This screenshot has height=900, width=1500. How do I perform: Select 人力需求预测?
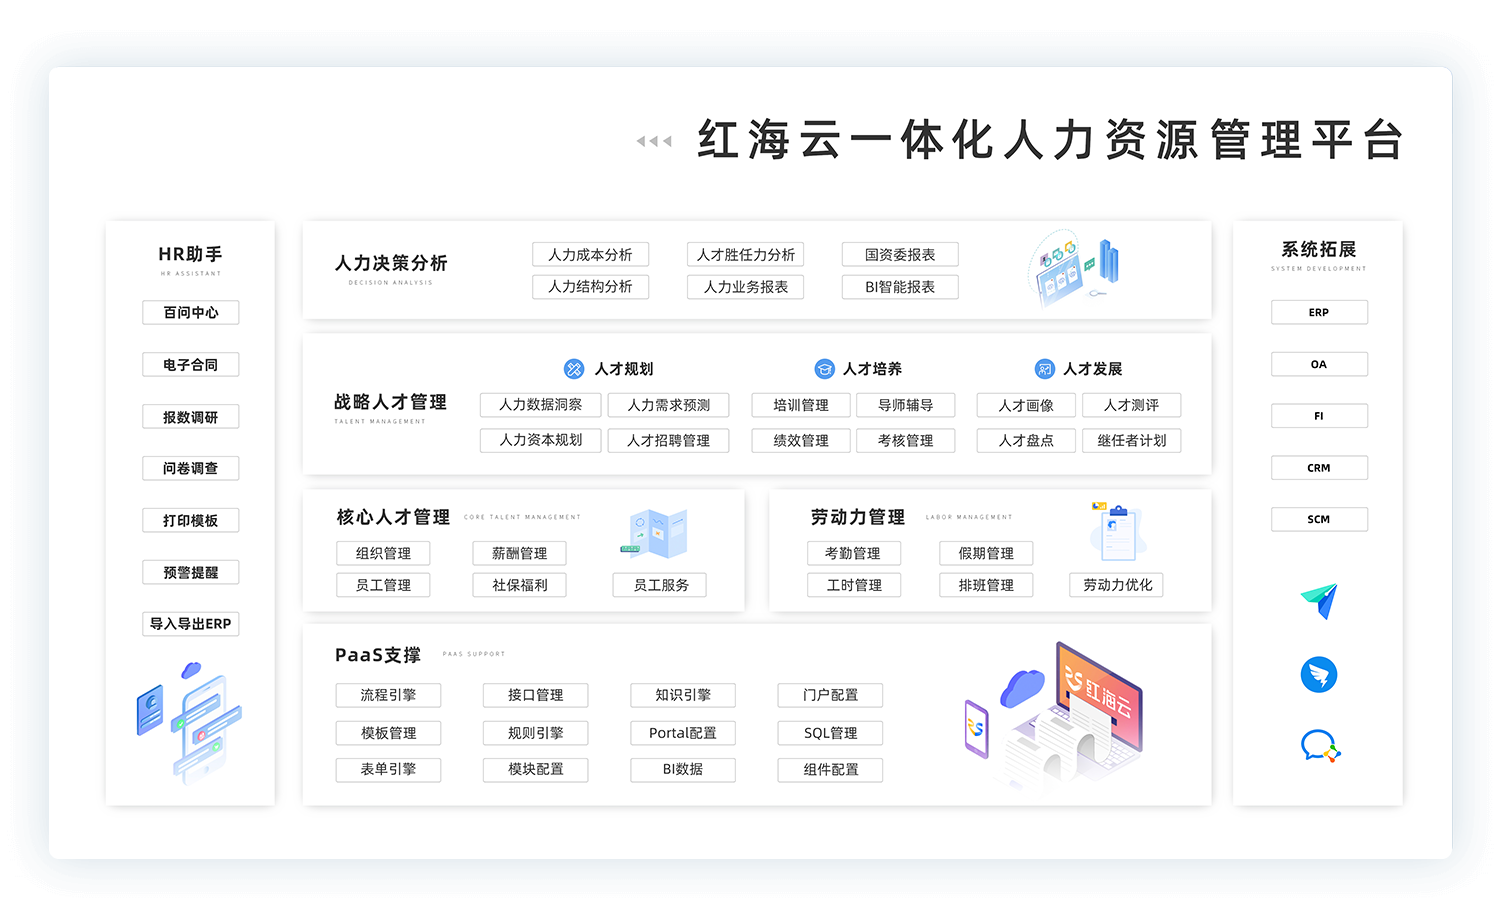pos(669,405)
